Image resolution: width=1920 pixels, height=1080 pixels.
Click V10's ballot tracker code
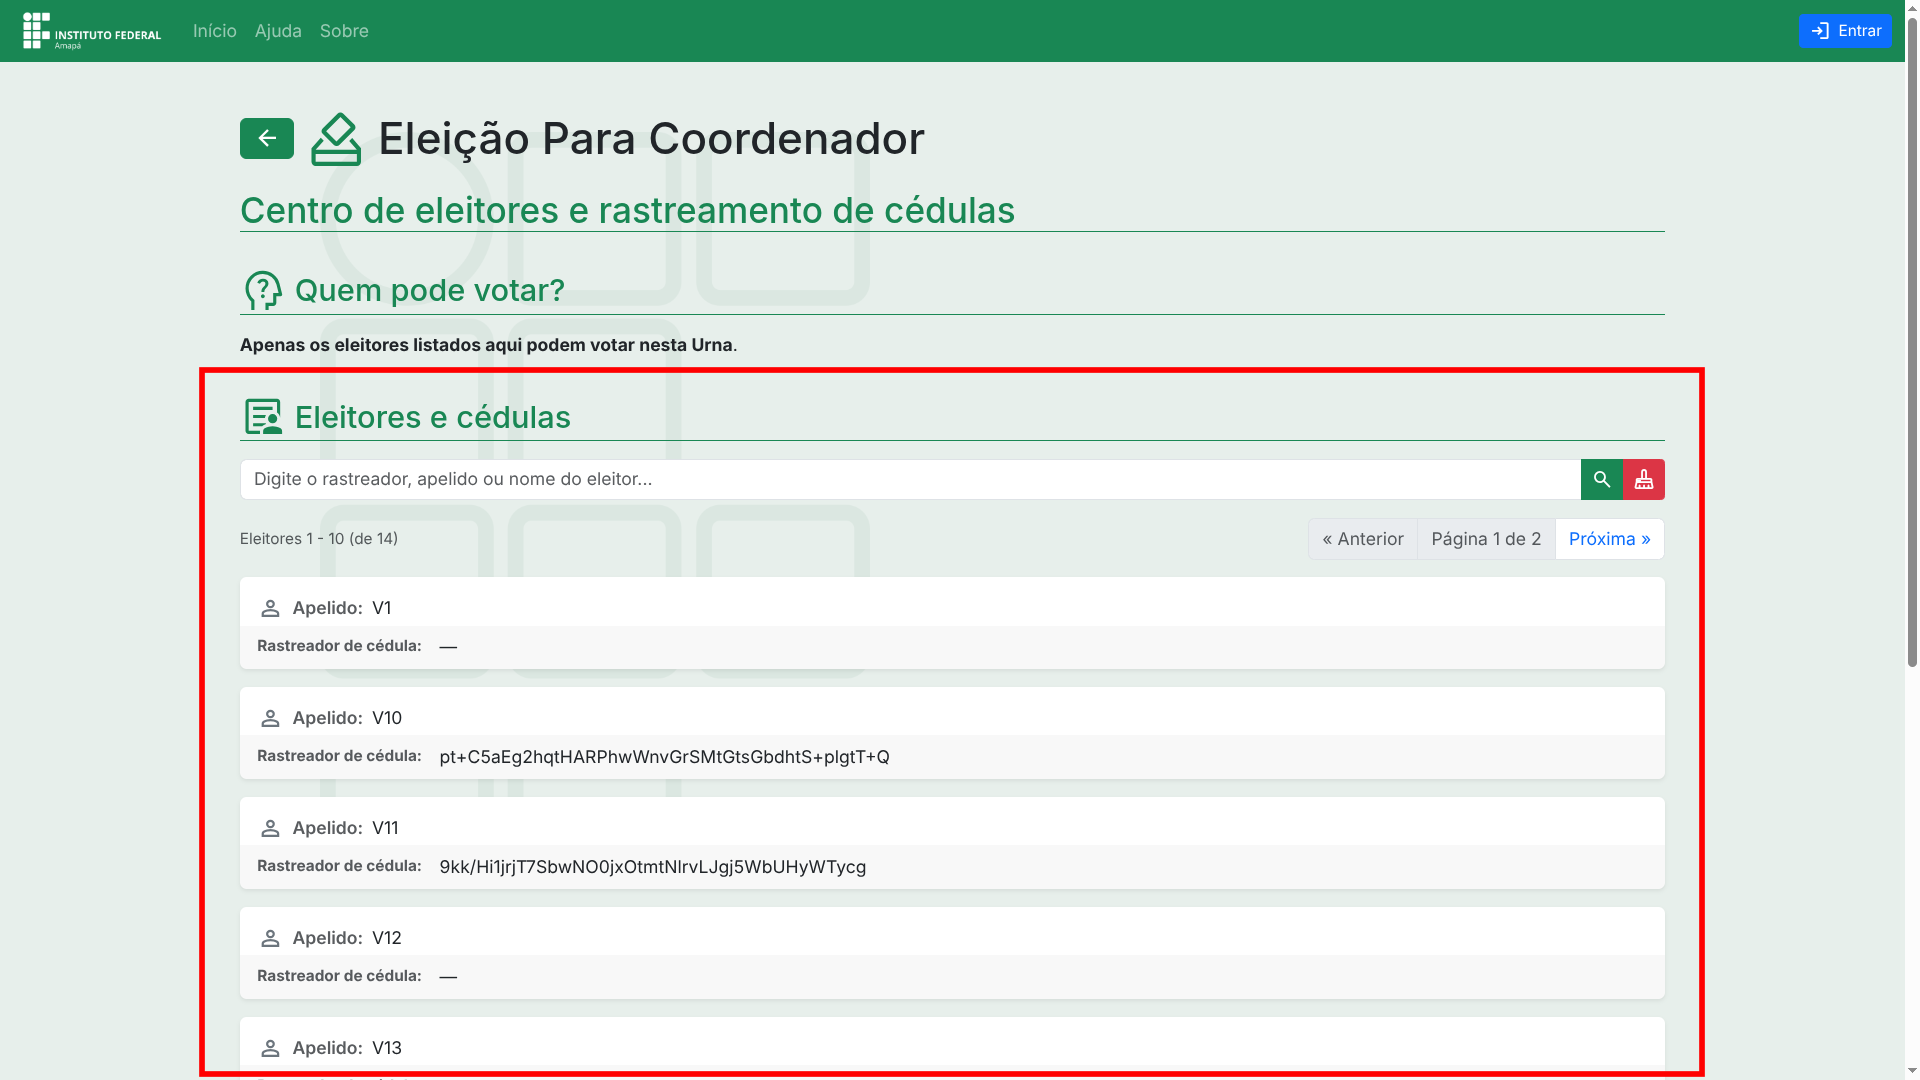pyautogui.click(x=664, y=757)
